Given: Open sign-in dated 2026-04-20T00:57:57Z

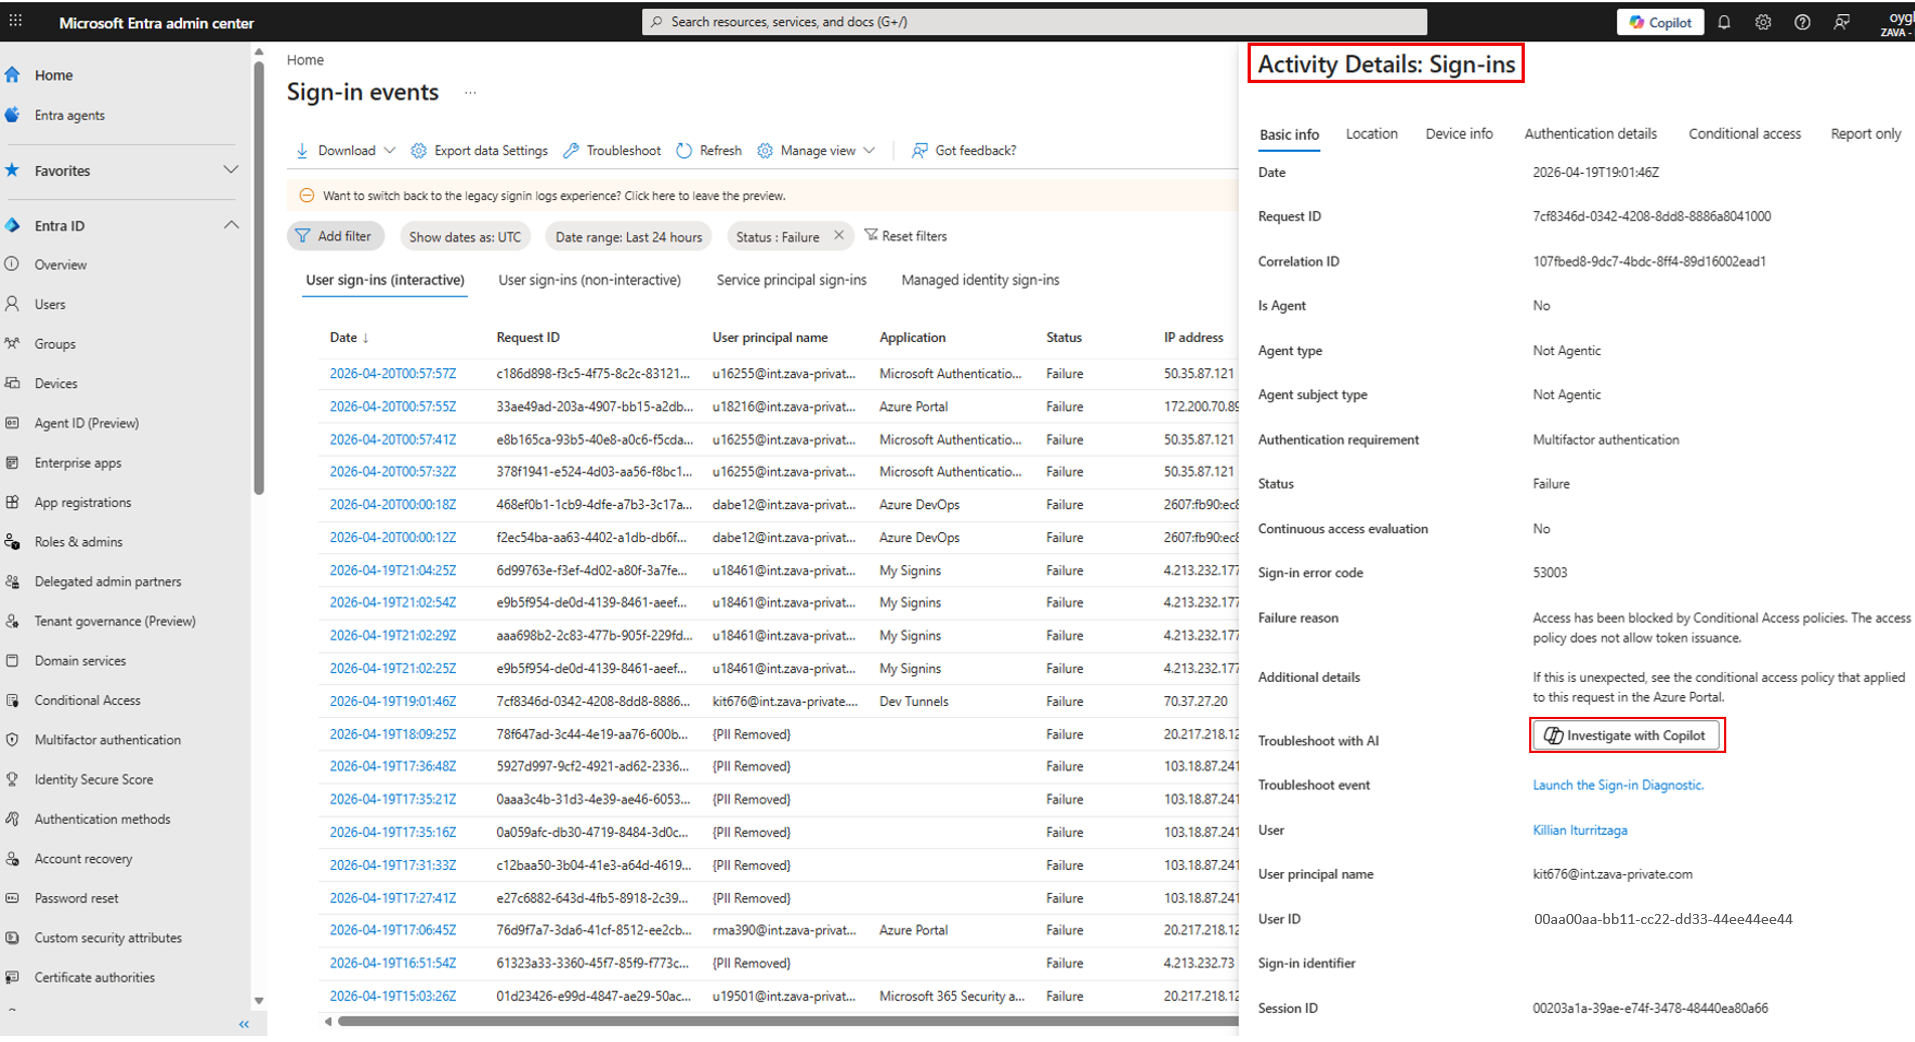Looking at the screenshot, I should click(x=393, y=374).
